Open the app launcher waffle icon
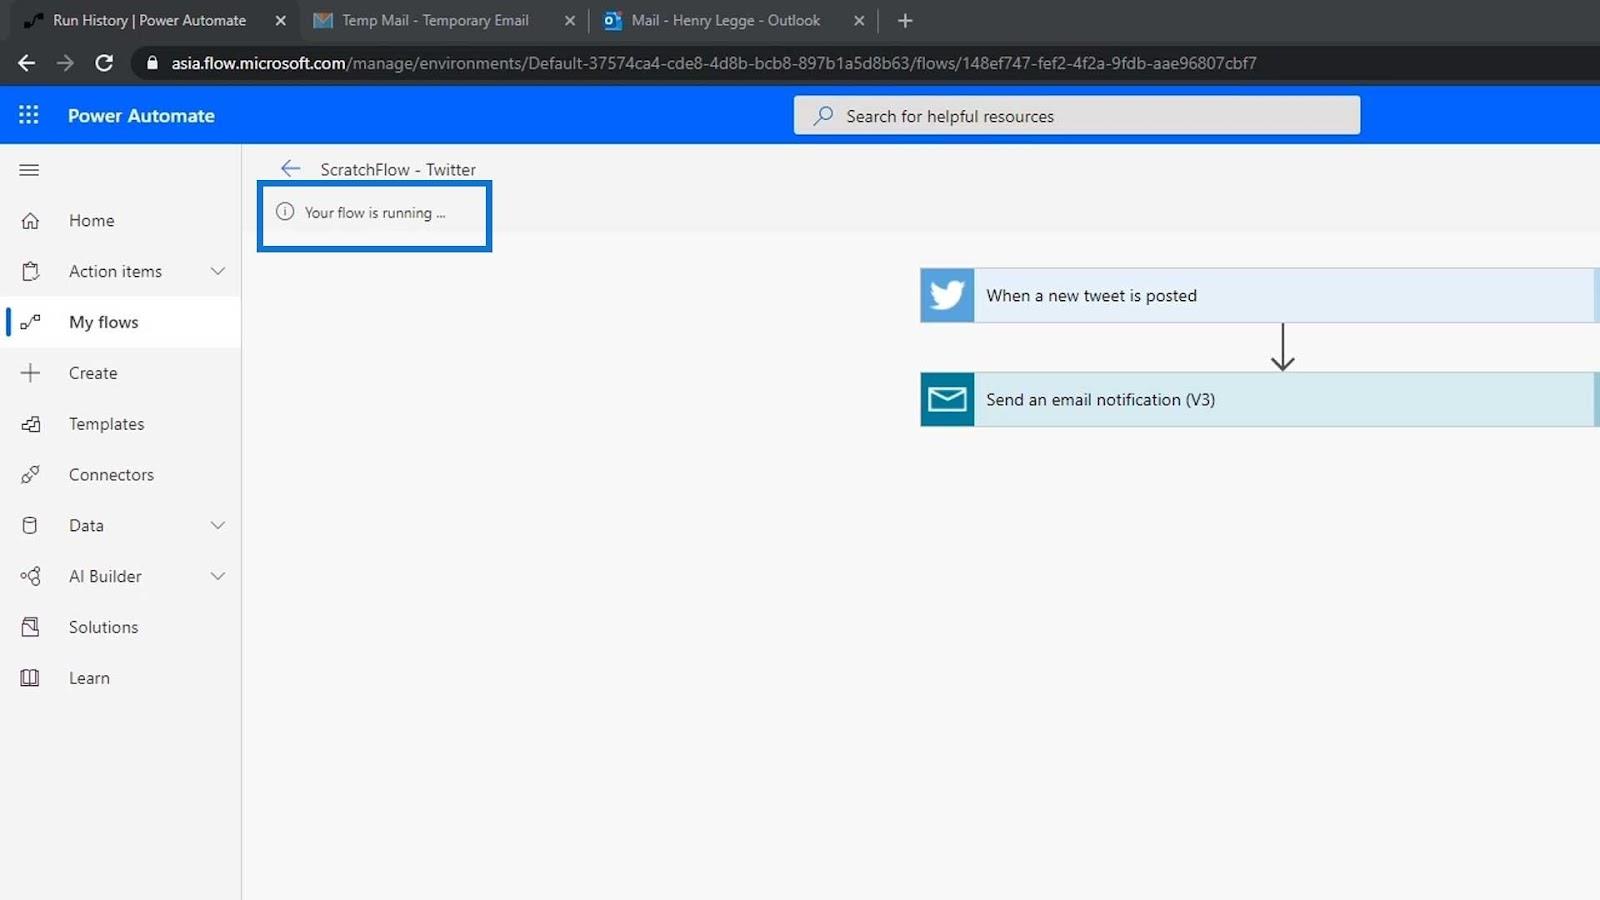1600x900 pixels. tap(29, 115)
